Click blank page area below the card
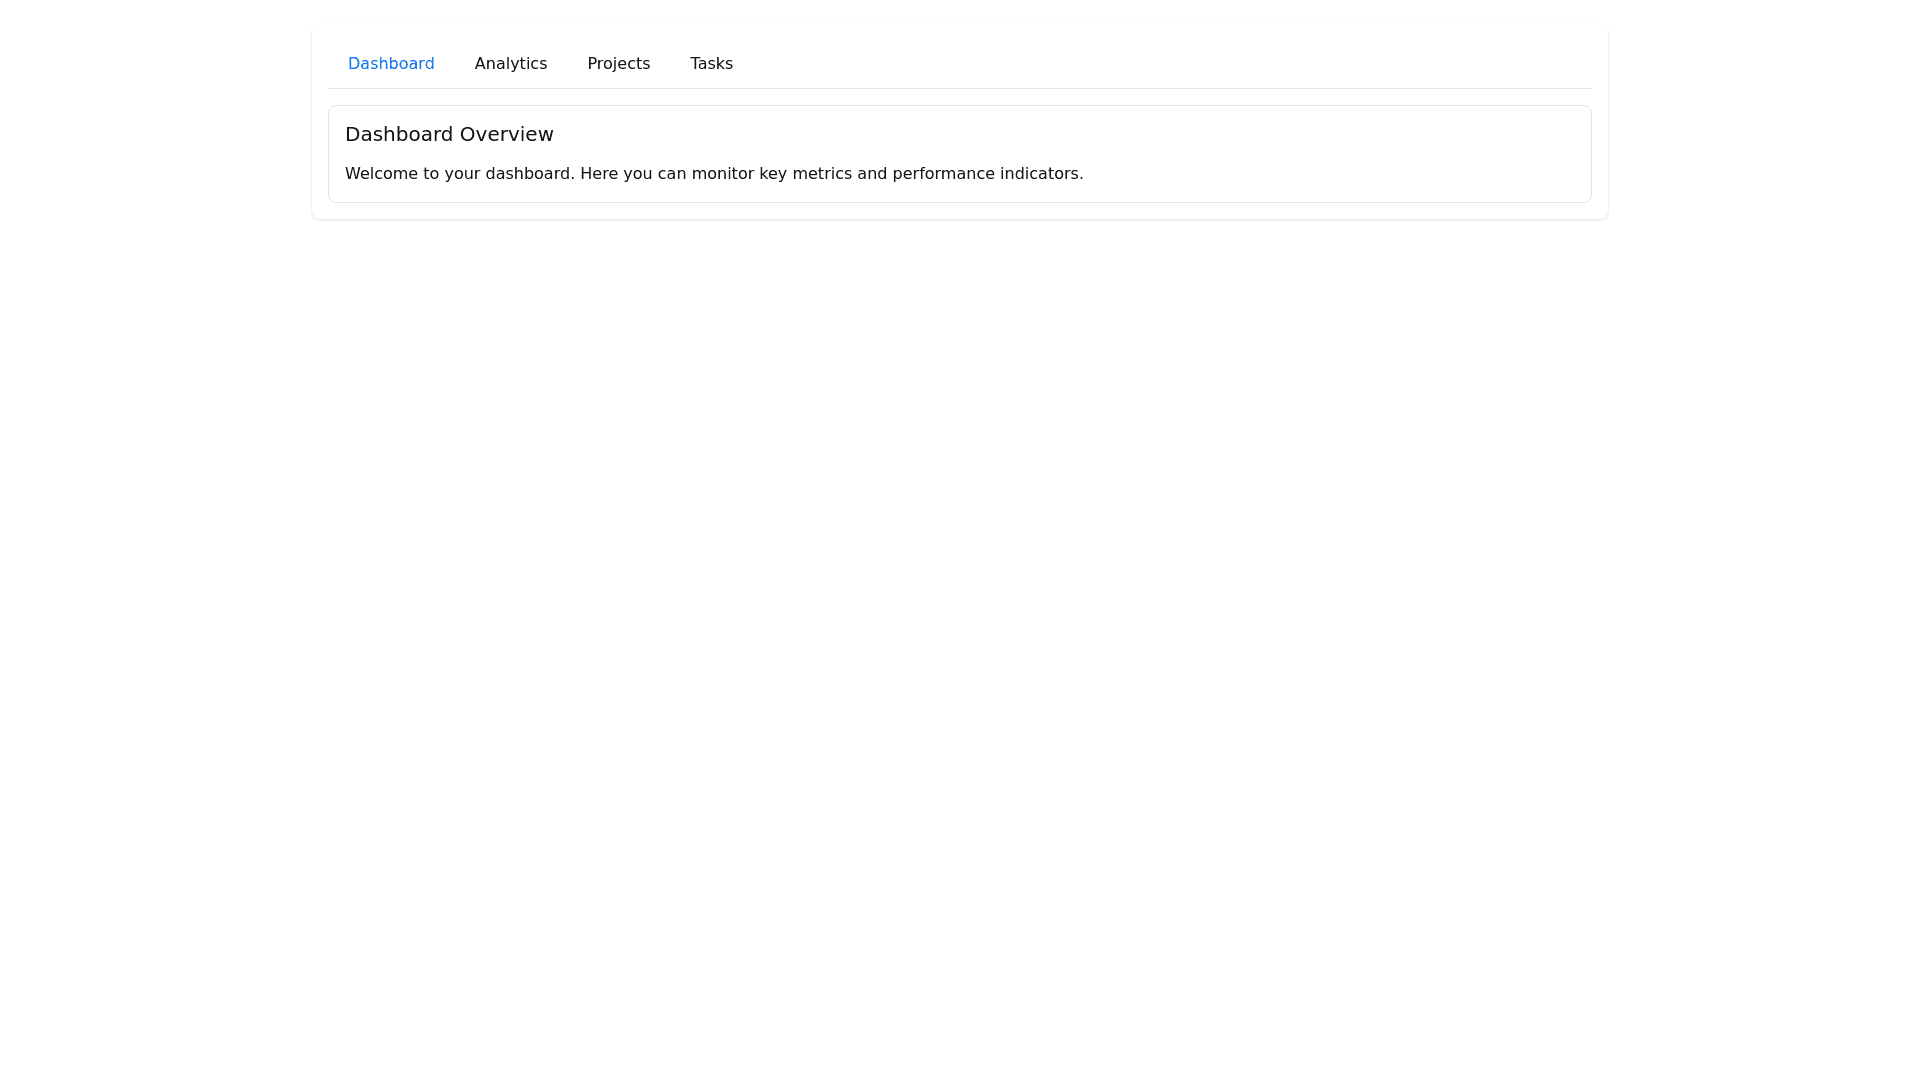 point(960,600)
